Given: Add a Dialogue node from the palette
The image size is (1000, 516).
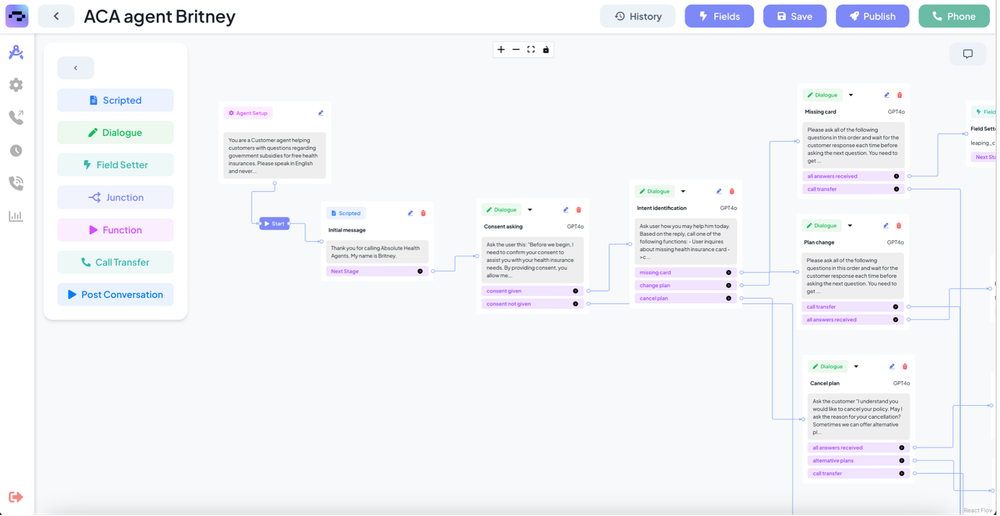Looking at the screenshot, I should click(x=115, y=133).
